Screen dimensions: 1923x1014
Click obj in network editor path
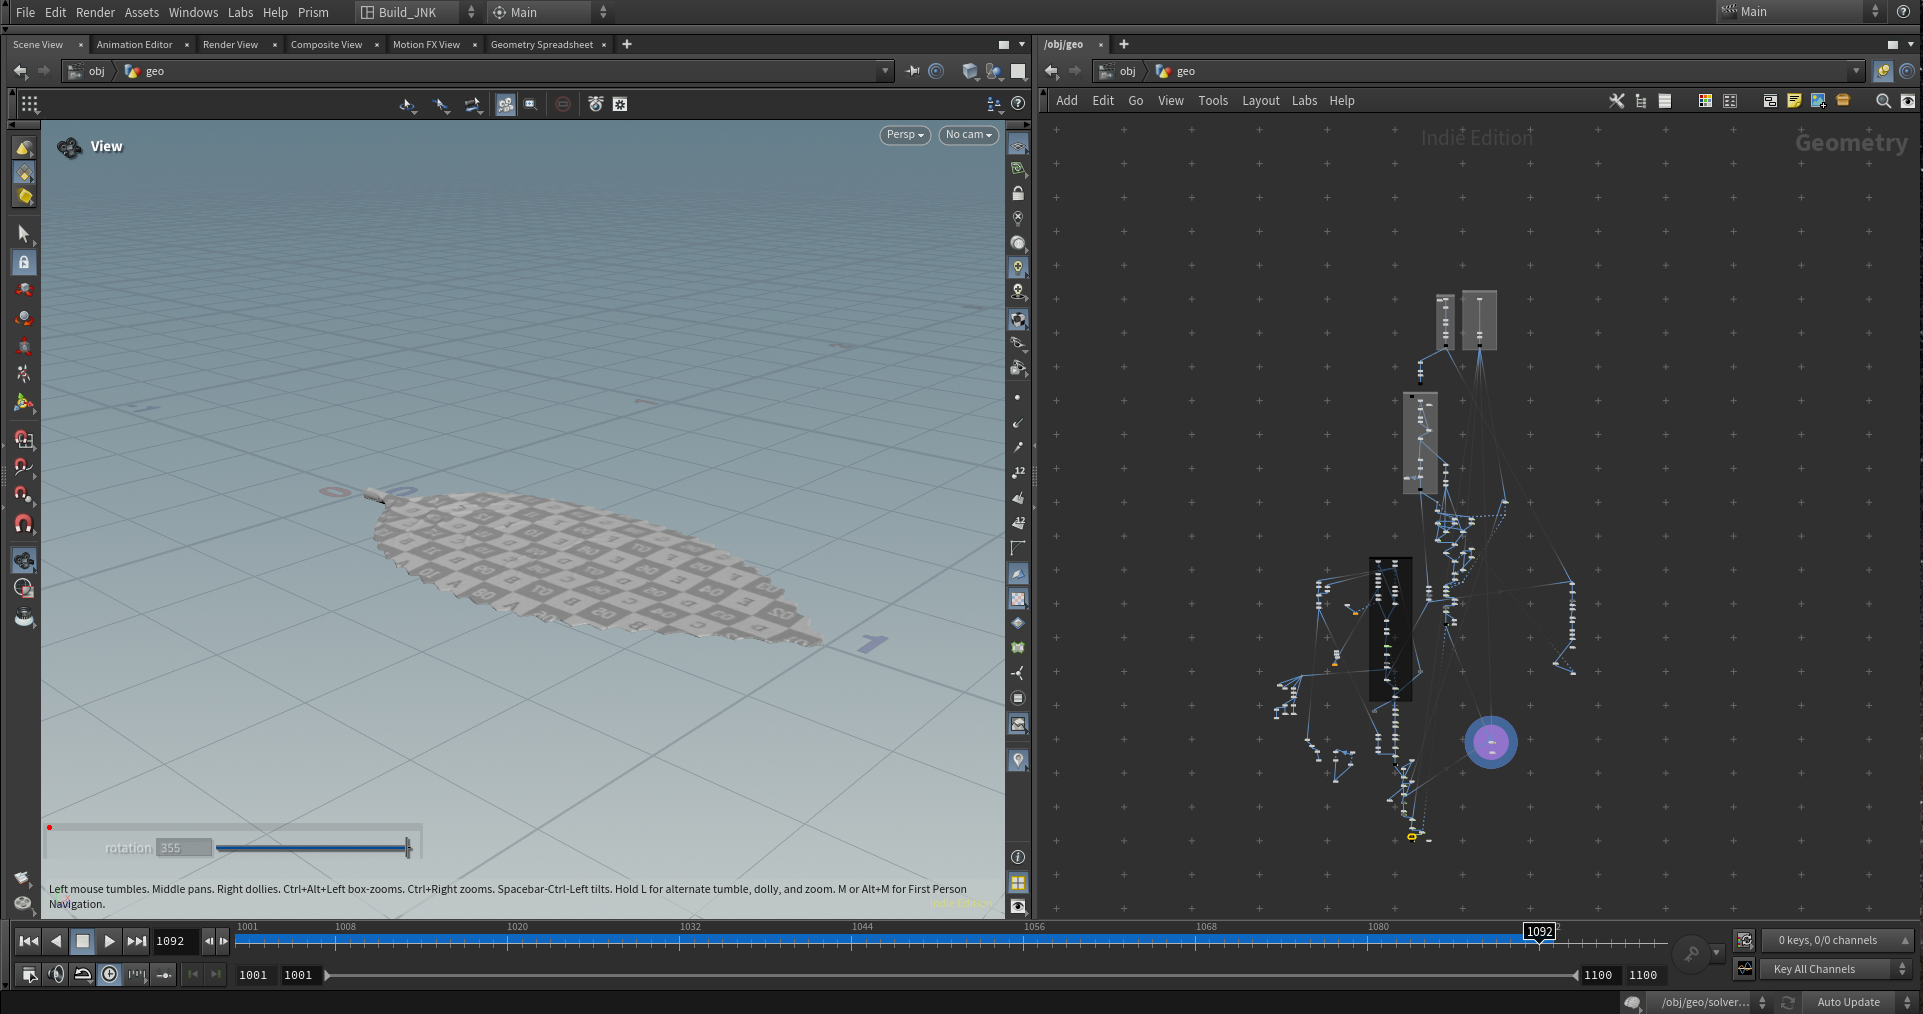tap(1127, 71)
